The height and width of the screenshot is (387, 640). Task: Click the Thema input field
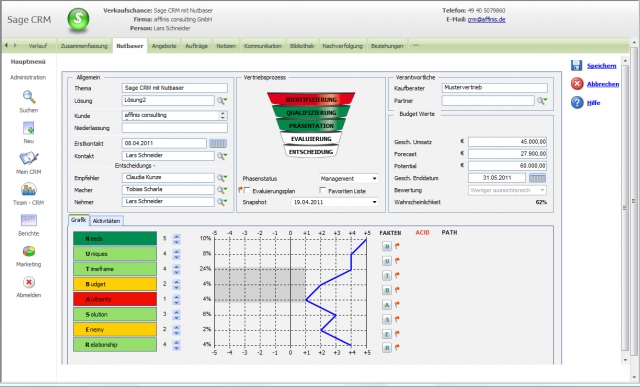[175, 88]
